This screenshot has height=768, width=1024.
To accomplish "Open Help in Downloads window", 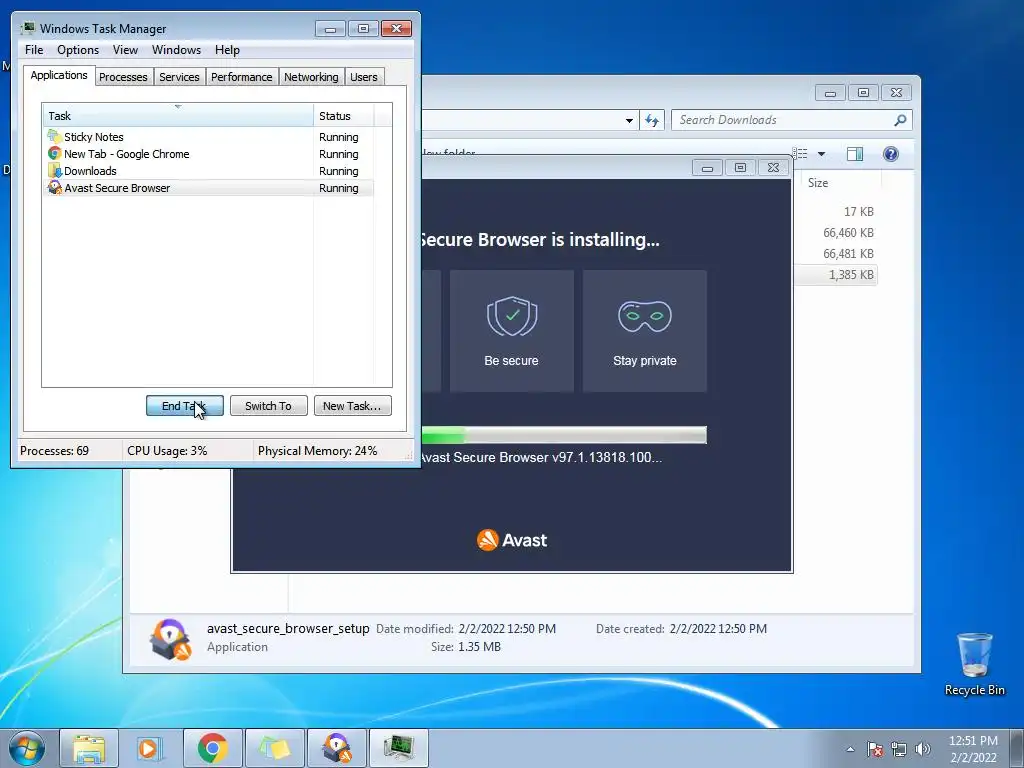I will pyautogui.click(x=891, y=153).
